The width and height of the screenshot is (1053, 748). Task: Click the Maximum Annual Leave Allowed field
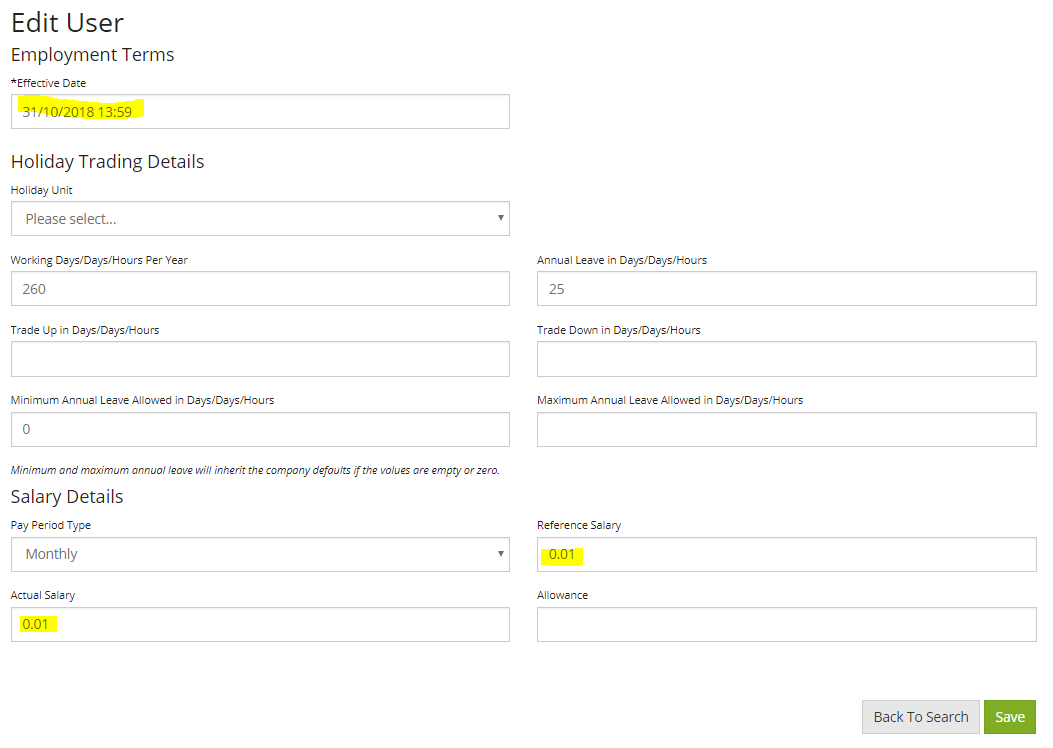click(787, 428)
